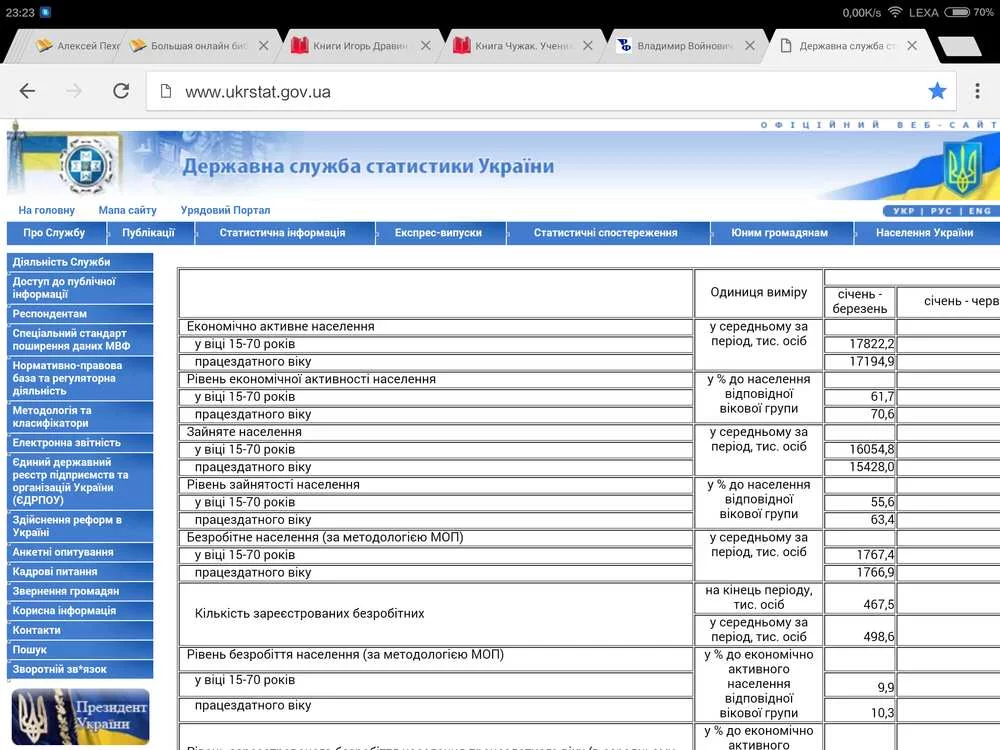Open Доступ до публічної інформації sidebar item
The image size is (1000, 750).
click(80, 288)
